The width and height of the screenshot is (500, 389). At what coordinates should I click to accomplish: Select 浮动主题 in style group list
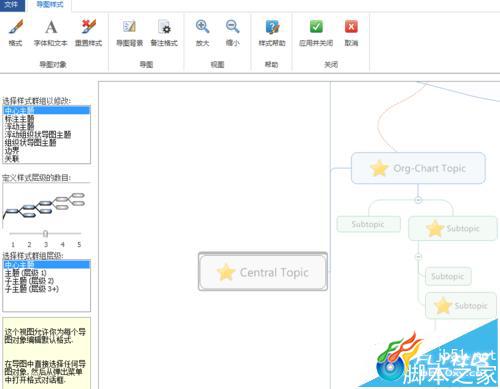pos(20,127)
